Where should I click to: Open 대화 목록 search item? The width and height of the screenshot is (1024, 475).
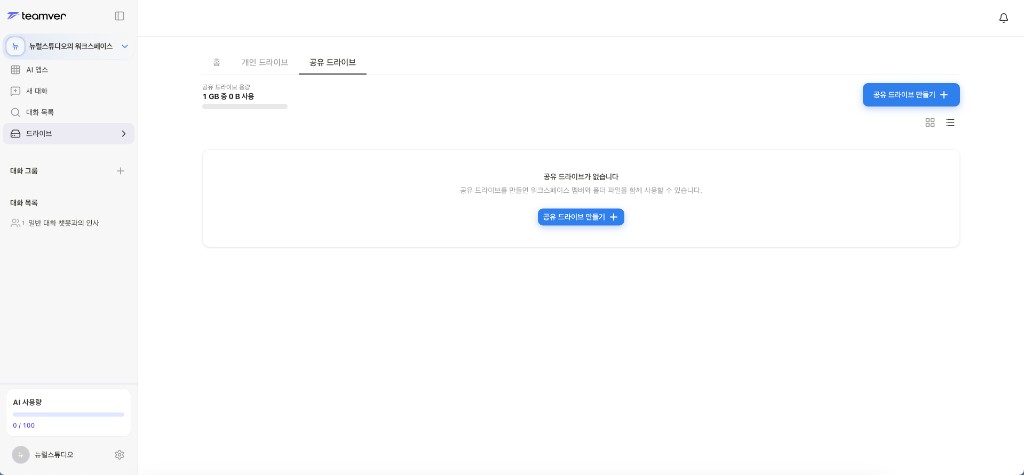pos(69,112)
